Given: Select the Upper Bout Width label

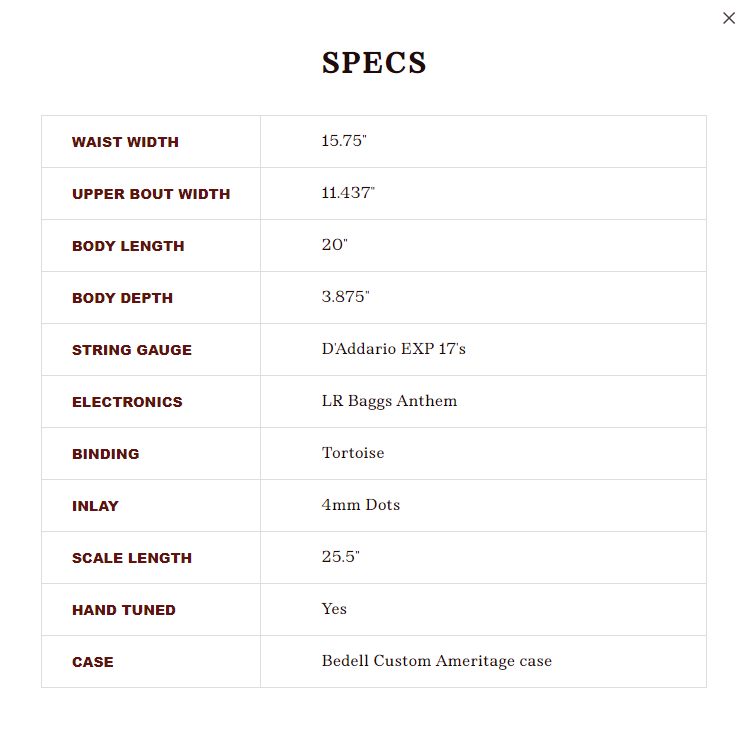Looking at the screenshot, I should [151, 194].
